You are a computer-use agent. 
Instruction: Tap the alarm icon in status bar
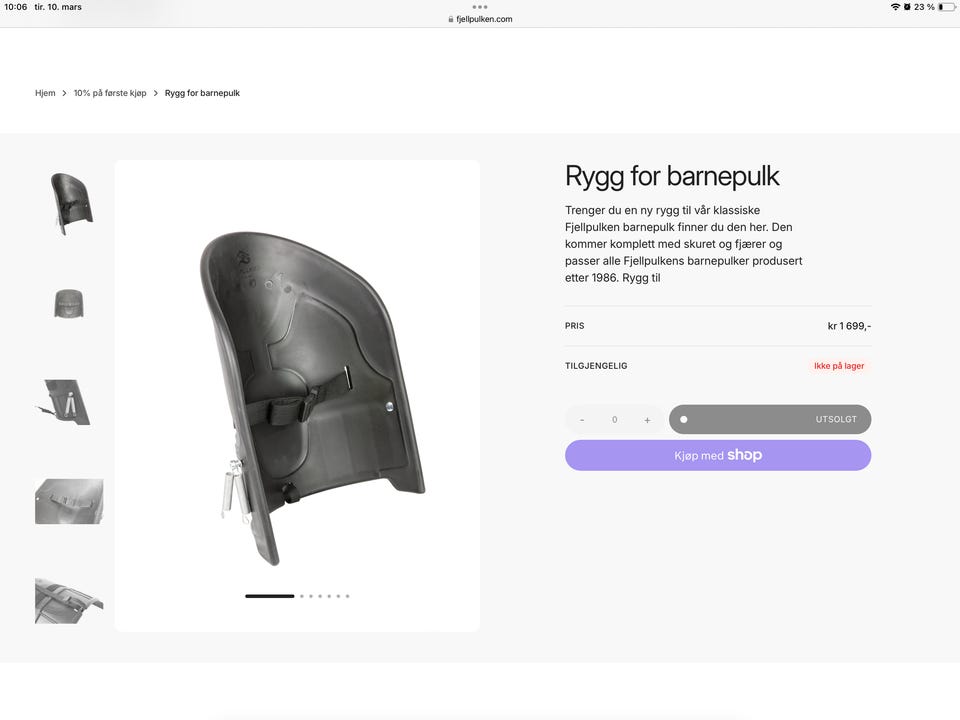pos(907,7)
